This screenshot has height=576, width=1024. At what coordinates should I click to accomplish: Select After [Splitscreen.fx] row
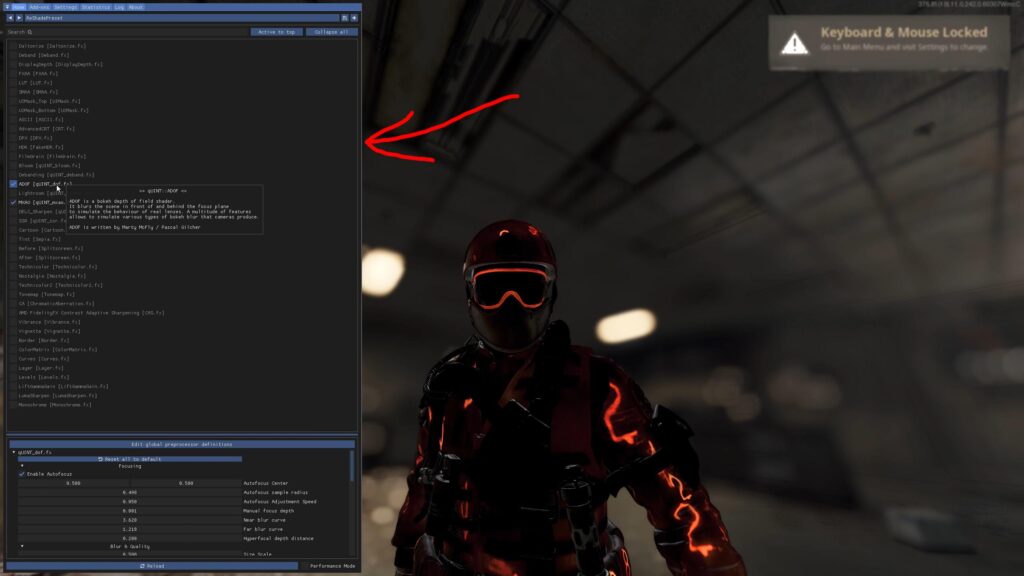50,257
